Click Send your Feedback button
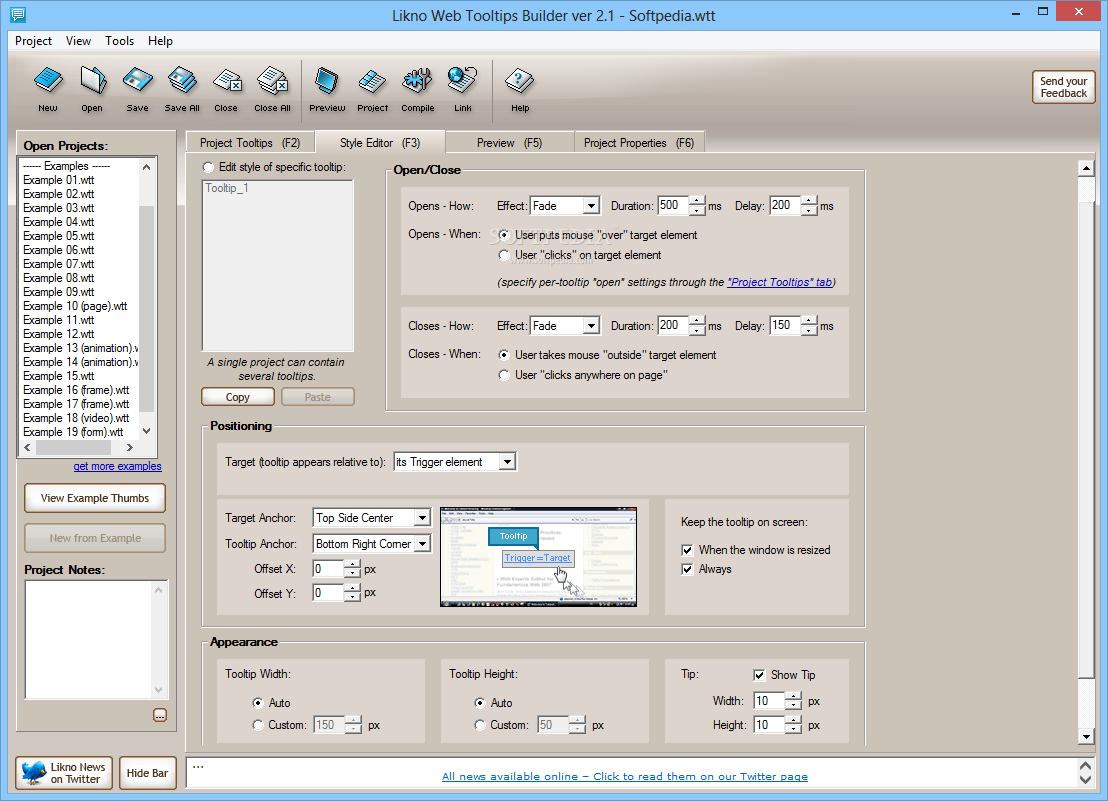1108x801 pixels. (x=1063, y=87)
